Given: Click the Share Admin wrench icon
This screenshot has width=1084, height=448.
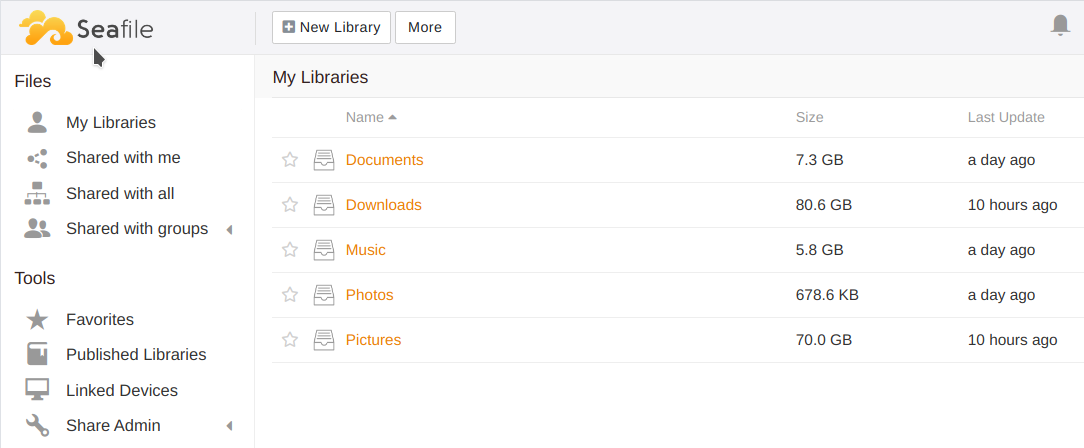Looking at the screenshot, I should click(37, 425).
